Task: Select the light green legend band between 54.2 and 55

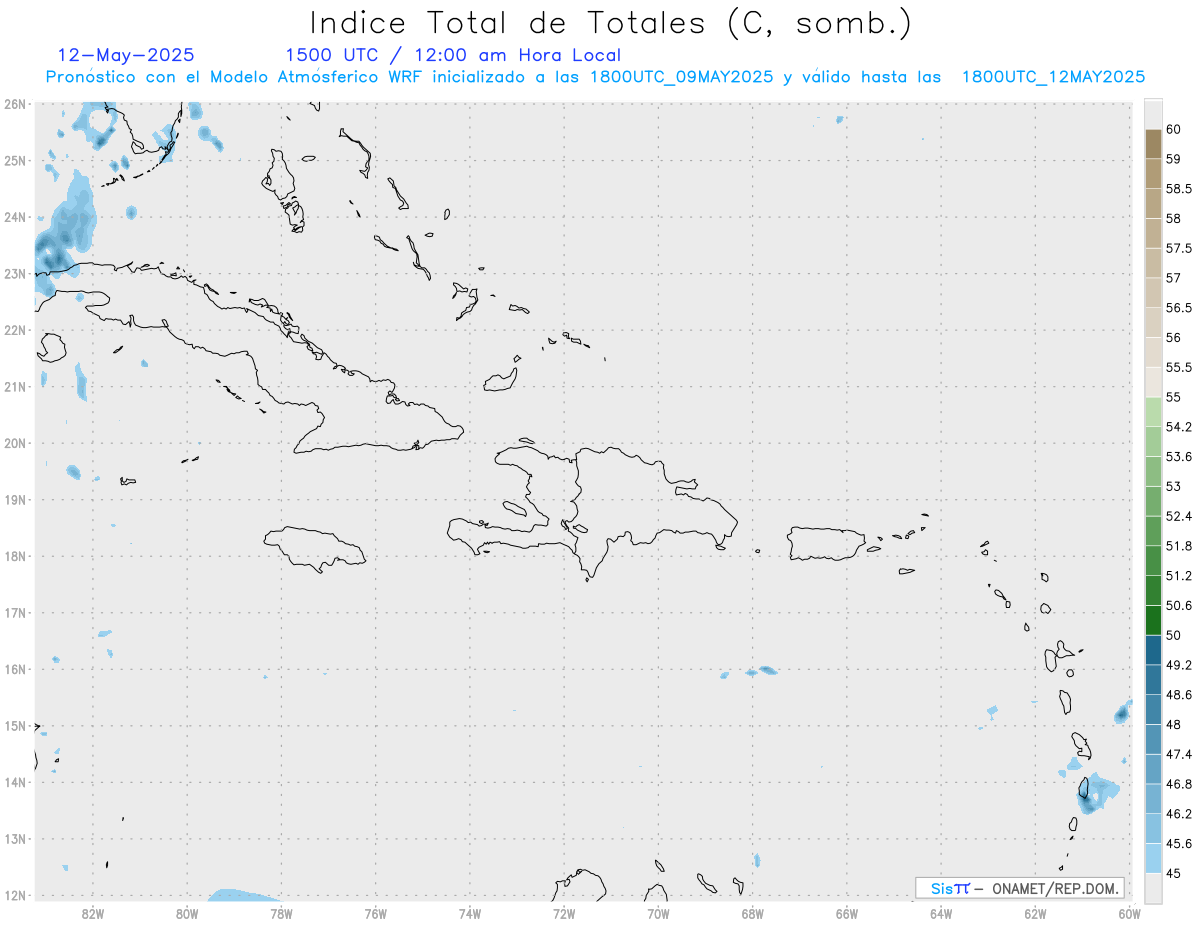Action: pyautogui.click(x=1153, y=412)
